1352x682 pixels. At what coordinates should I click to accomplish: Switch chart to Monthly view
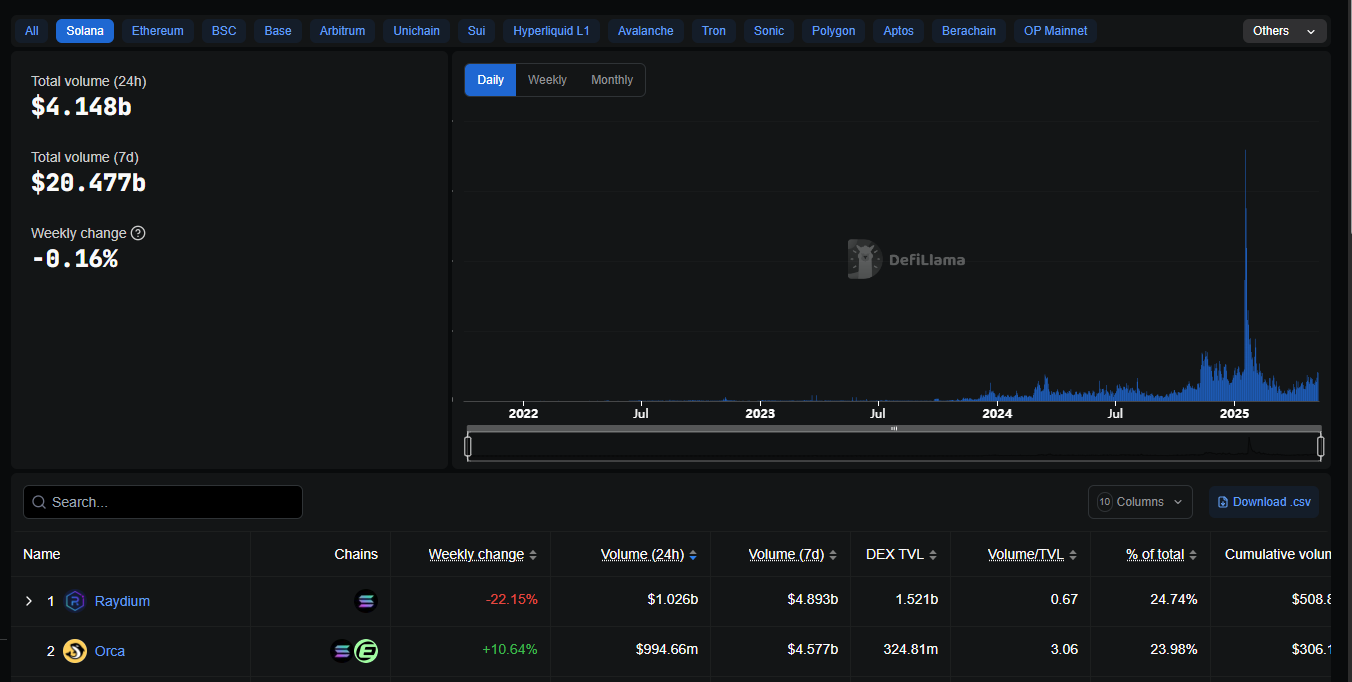[612, 80]
